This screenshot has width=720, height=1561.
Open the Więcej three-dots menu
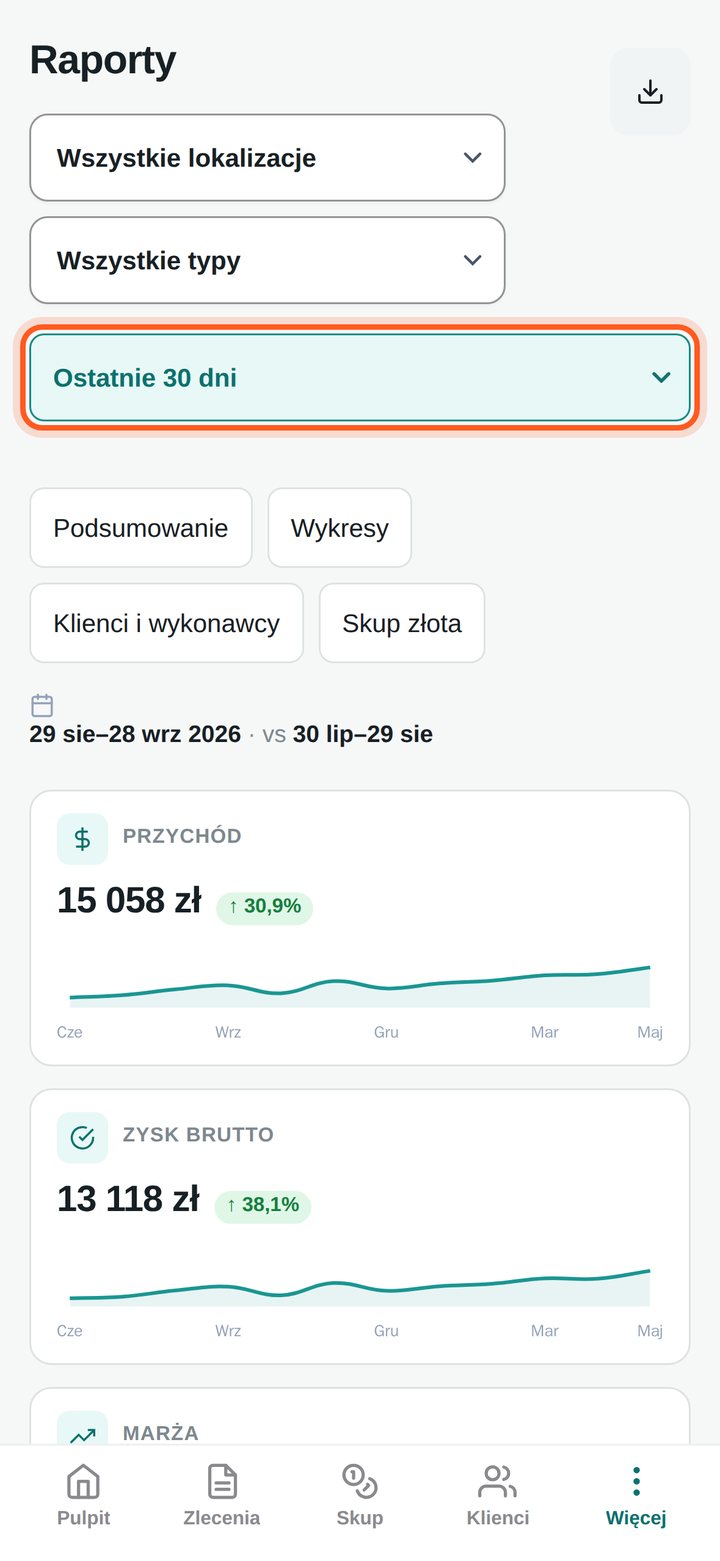point(636,1496)
